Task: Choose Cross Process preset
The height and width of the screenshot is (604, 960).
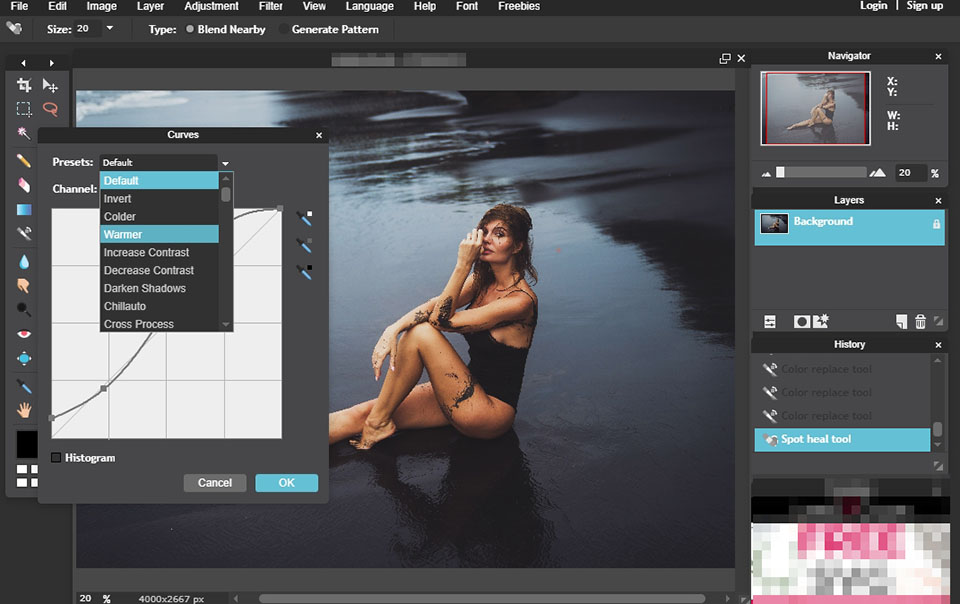Action: tap(159, 324)
